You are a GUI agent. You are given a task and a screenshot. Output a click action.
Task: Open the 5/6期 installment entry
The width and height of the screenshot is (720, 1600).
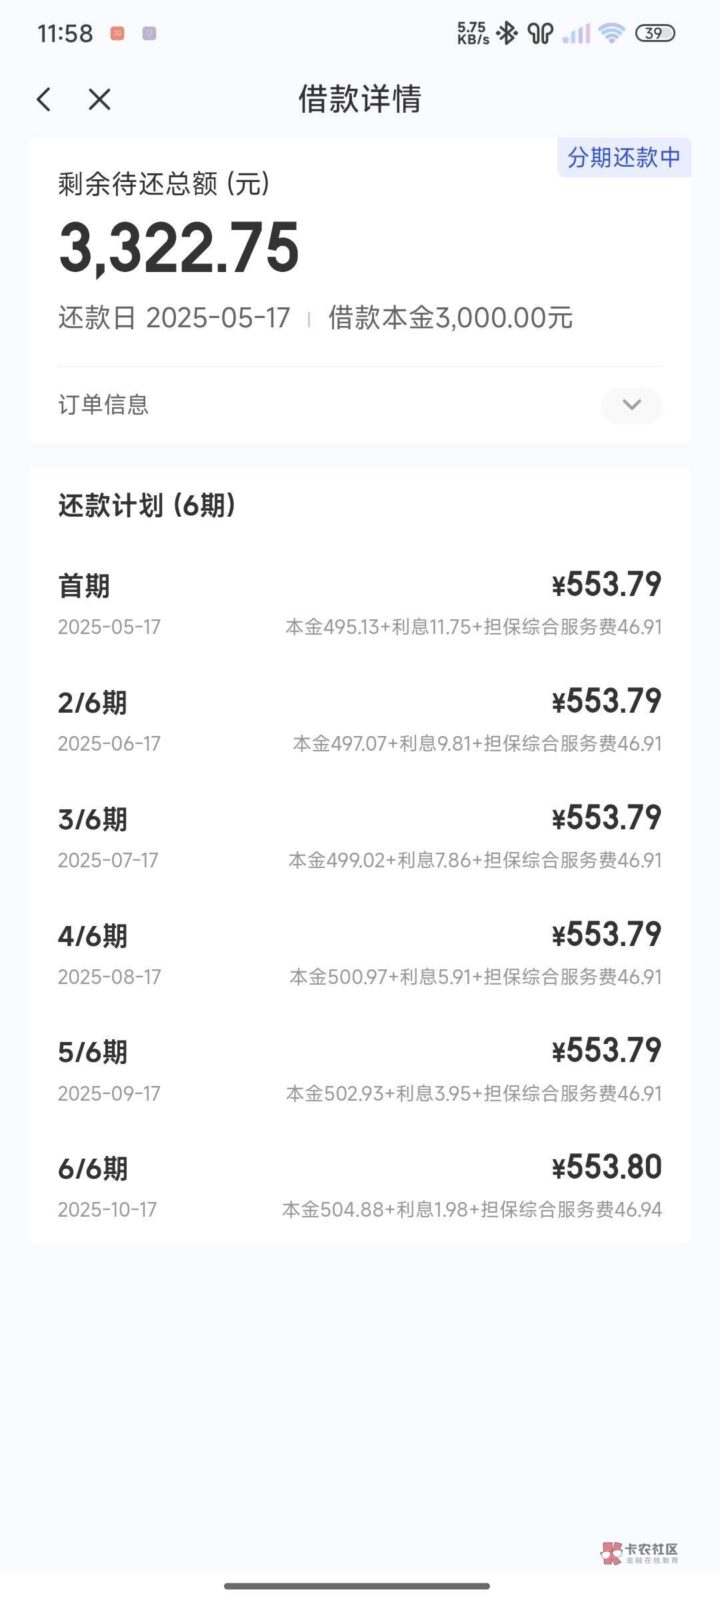tap(359, 1070)
